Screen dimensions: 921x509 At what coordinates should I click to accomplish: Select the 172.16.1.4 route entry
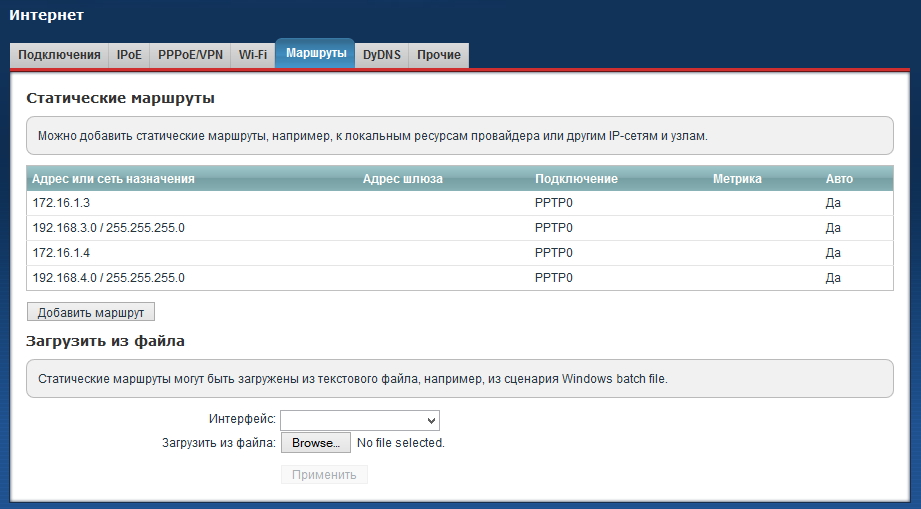coord(62,253)
